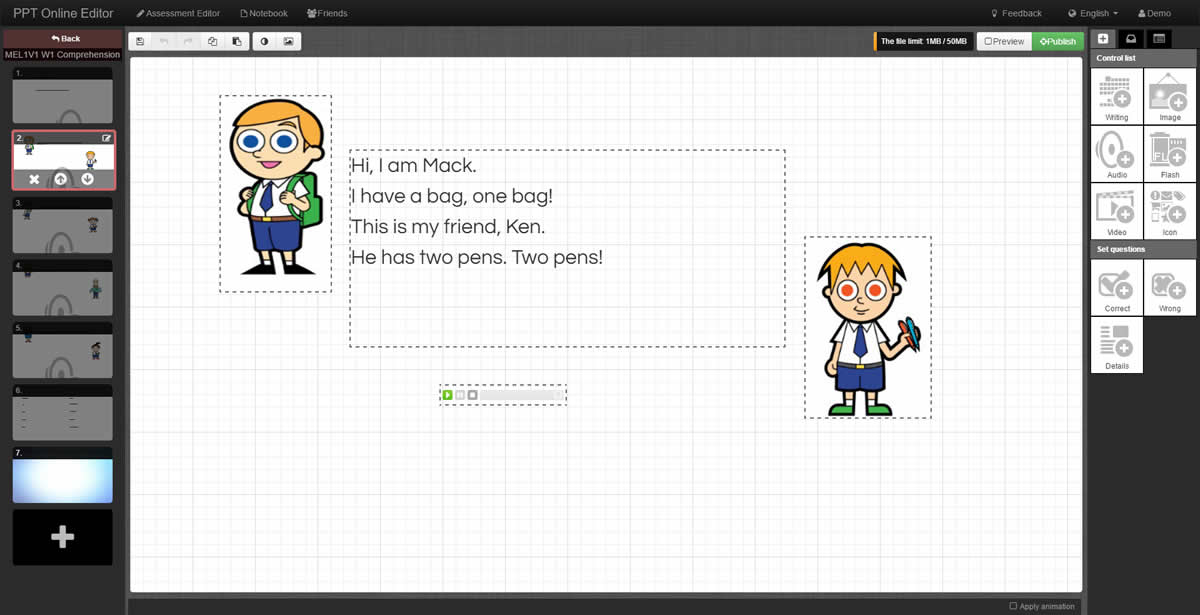Insert a Video control

(1116, 211)
